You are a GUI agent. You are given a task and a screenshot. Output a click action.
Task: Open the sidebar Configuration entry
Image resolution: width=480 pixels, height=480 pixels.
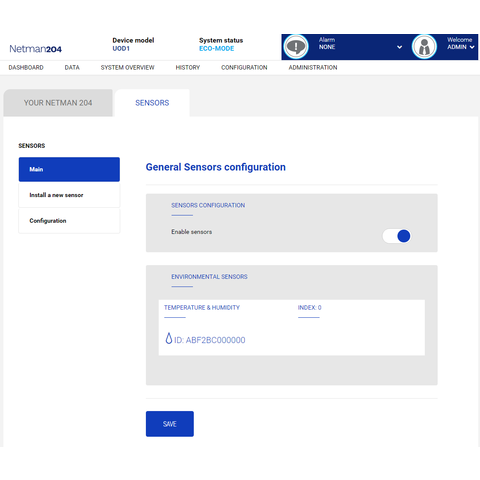(x=69, y=221)
